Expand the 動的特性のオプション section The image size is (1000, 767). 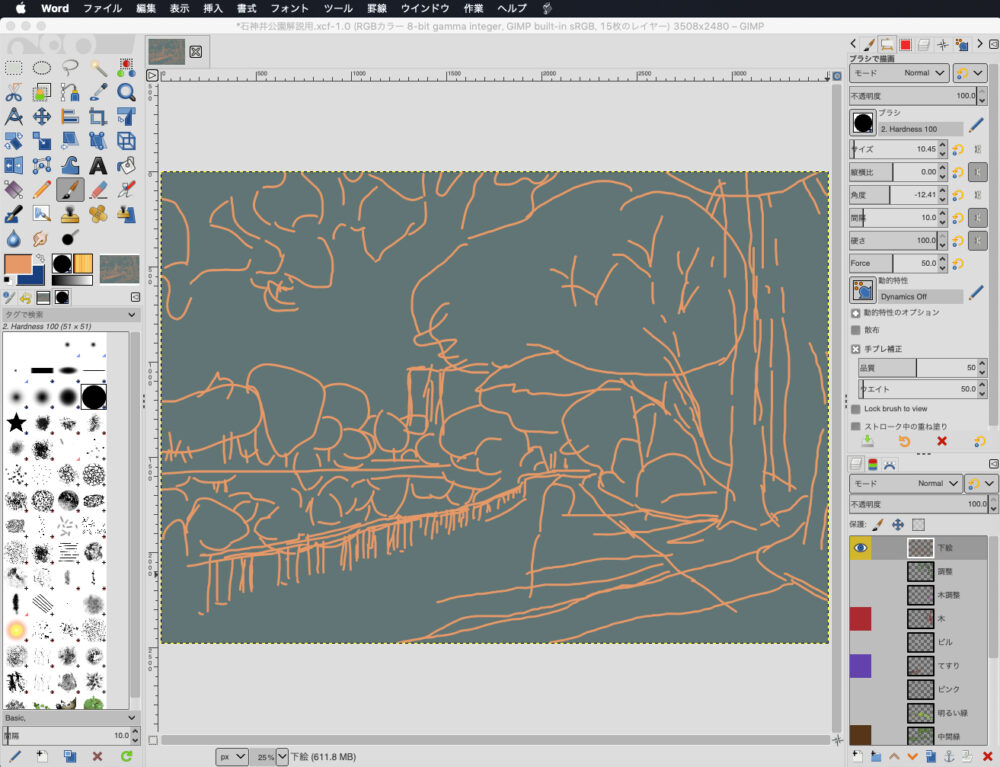pyautogui.click(x=856, y=313)
